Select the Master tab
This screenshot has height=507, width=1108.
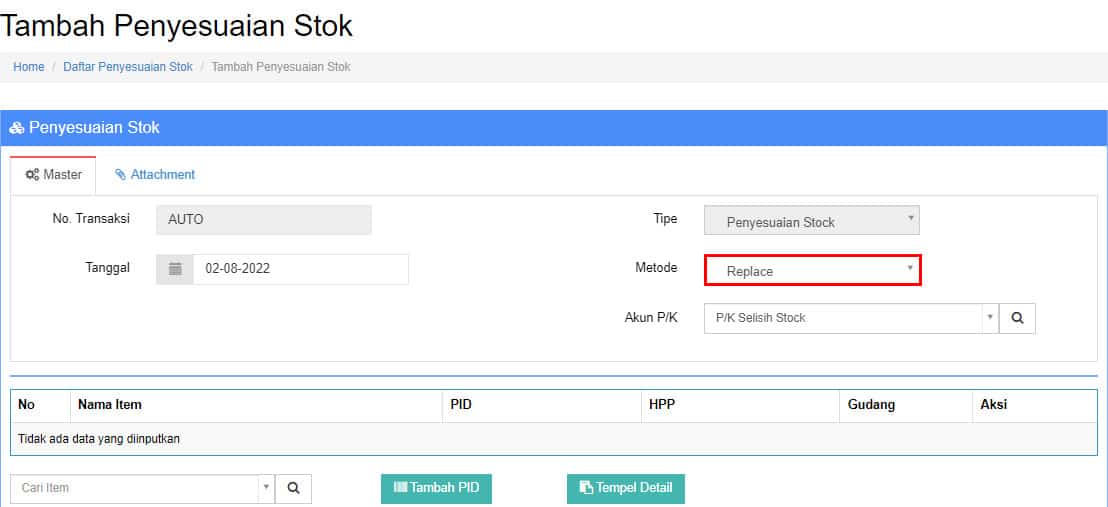(53, 175)
